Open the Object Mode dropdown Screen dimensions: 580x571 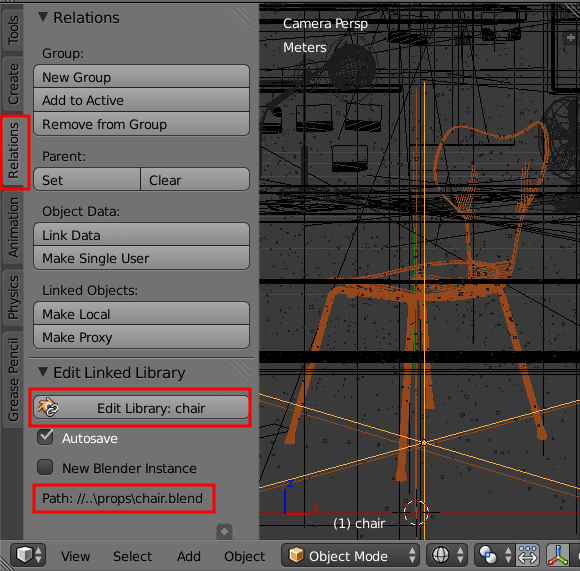(350, 555)
